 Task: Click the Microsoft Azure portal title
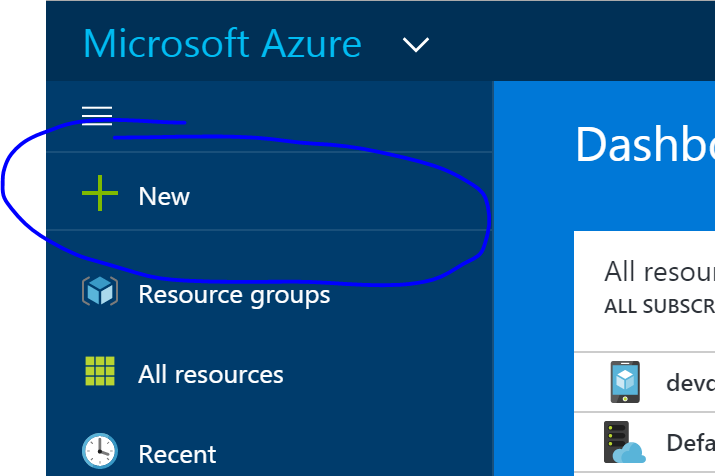pos(222,44)
